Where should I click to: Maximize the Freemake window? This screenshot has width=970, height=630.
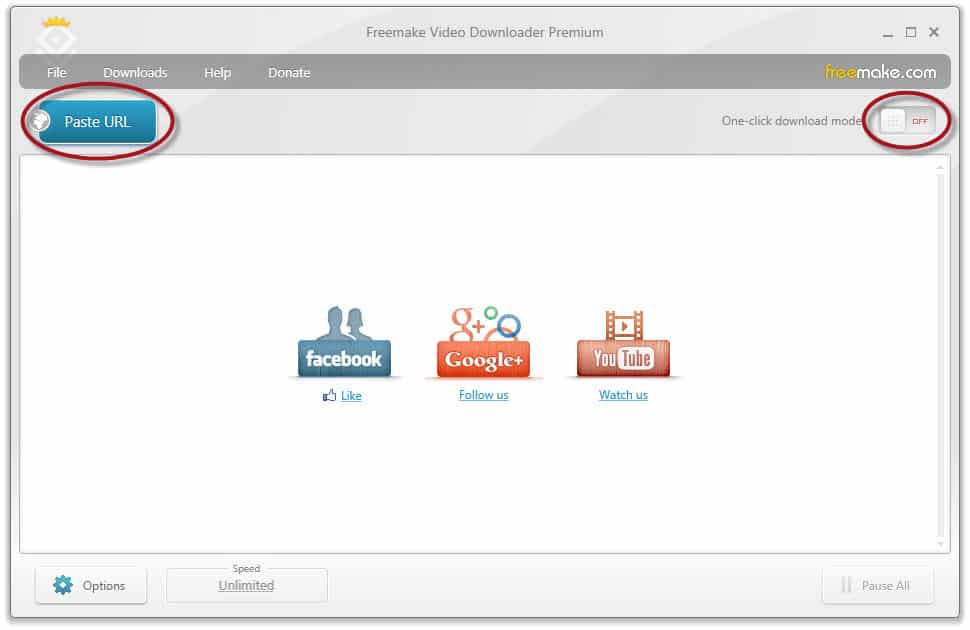click(911, 32)
